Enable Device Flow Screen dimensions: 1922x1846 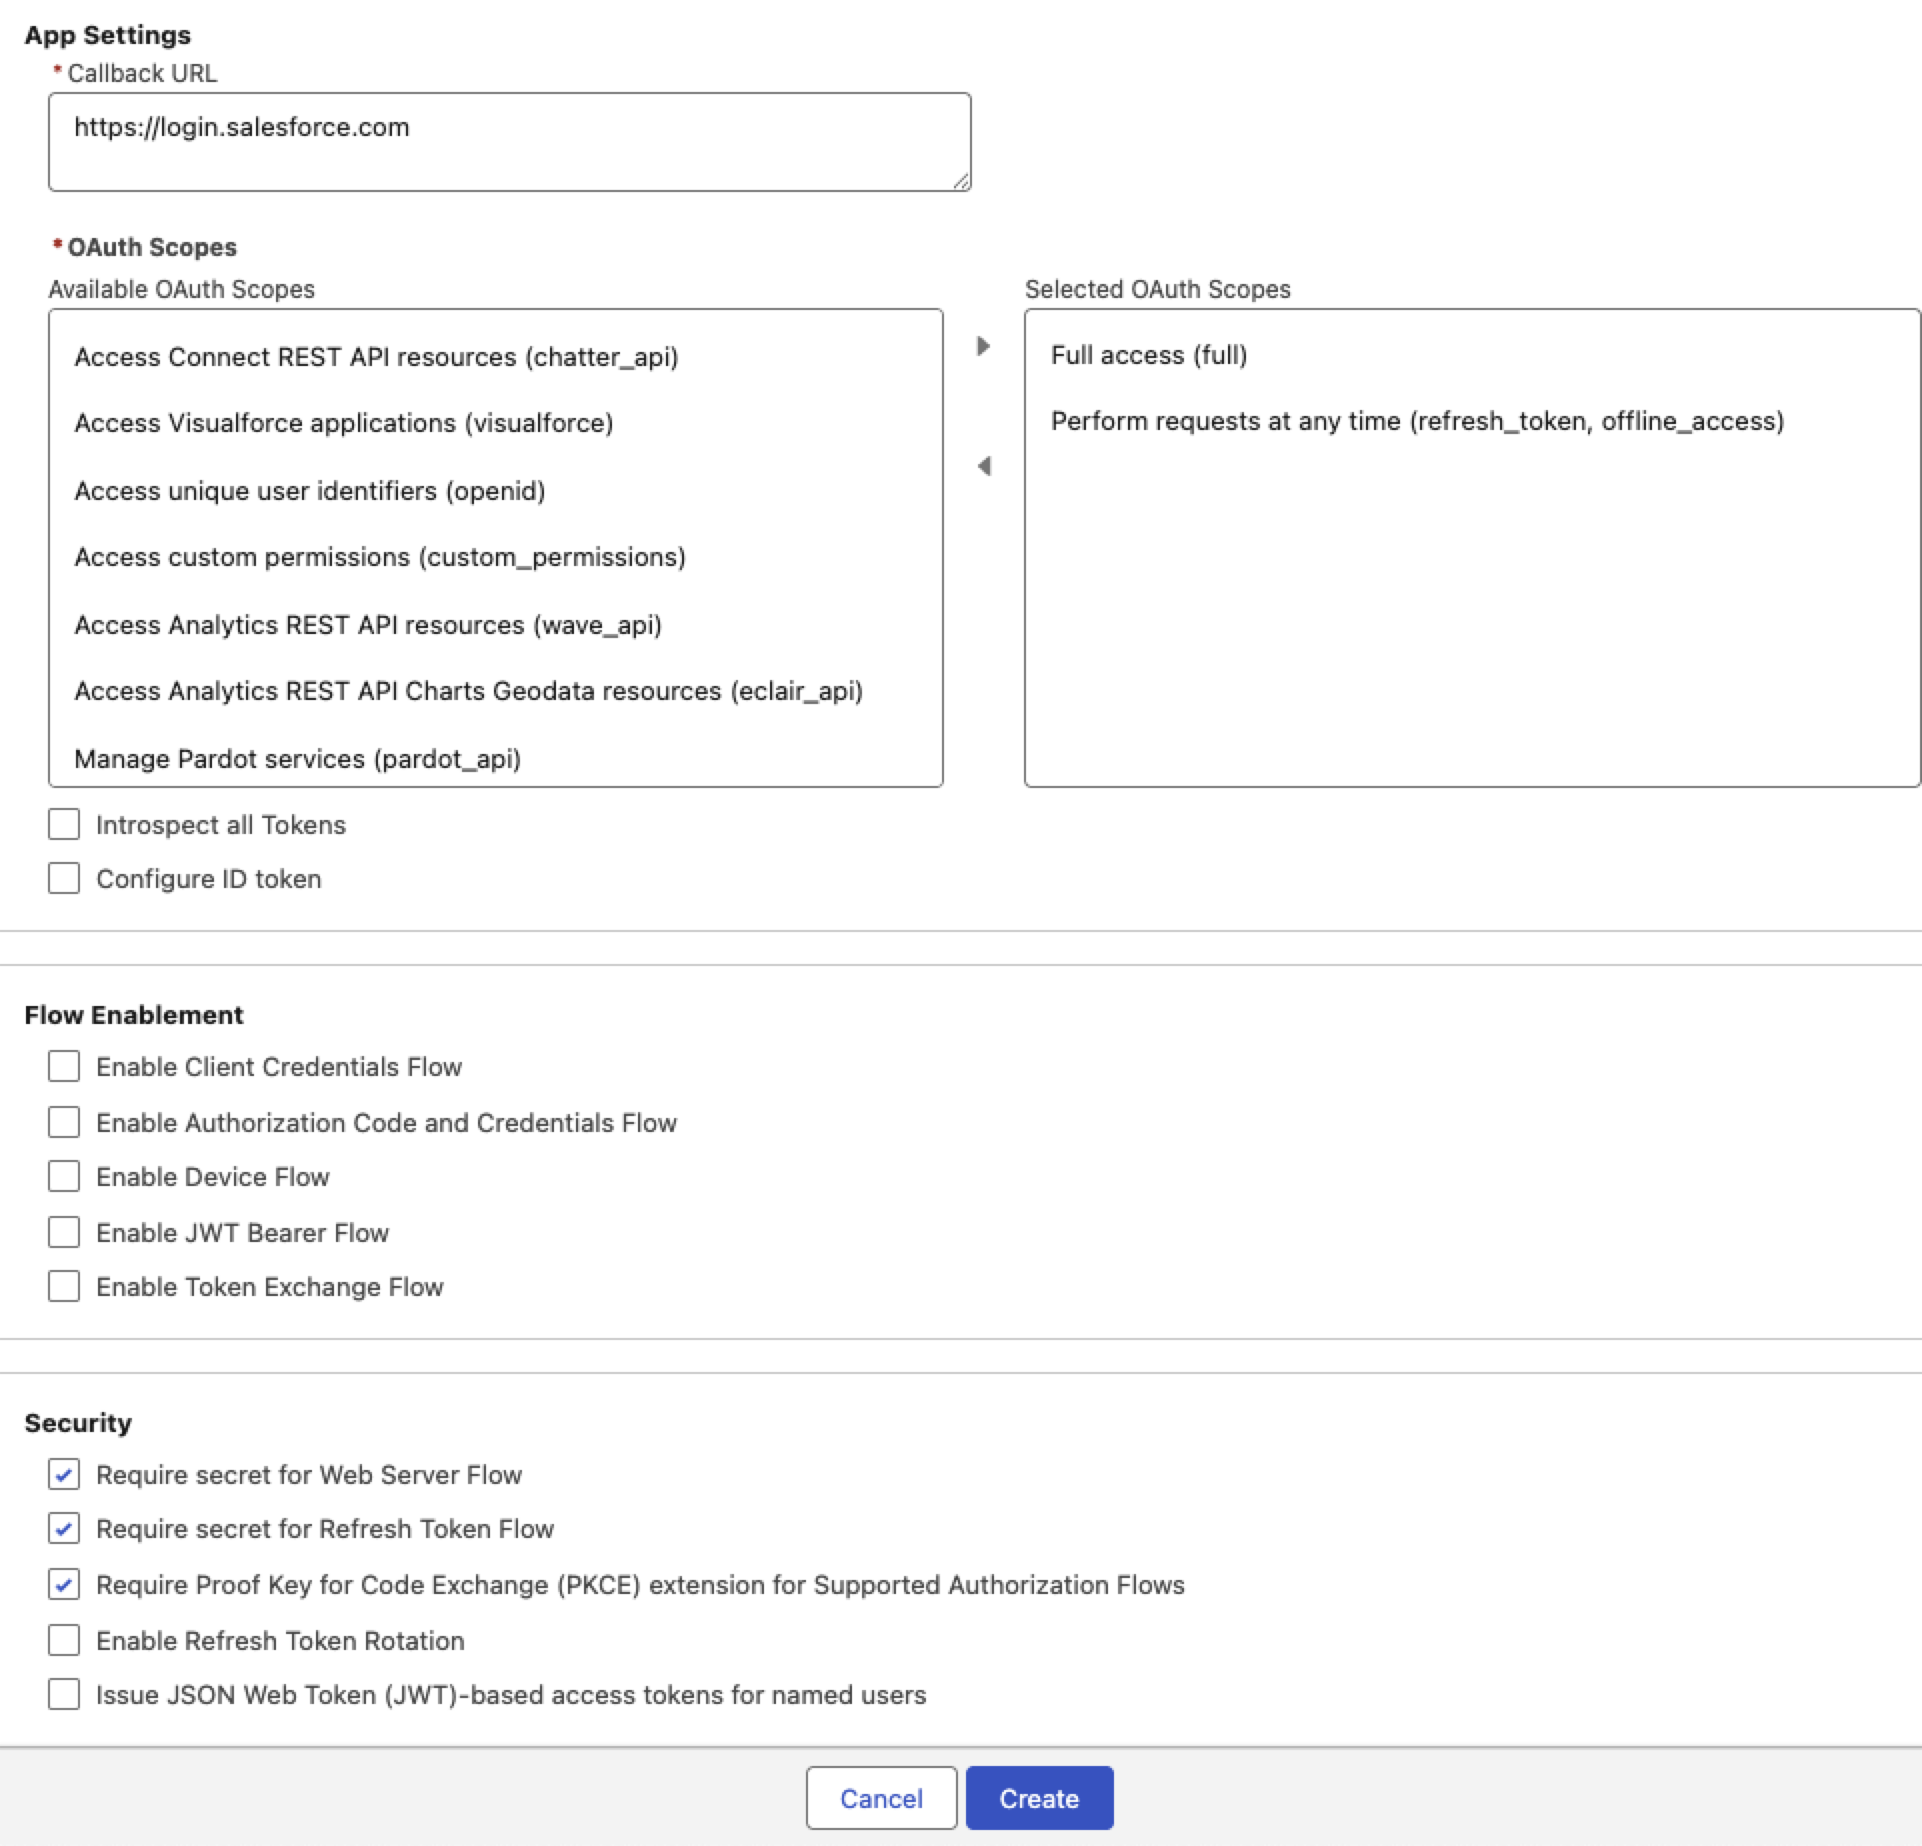click(x=63, y=1176)
